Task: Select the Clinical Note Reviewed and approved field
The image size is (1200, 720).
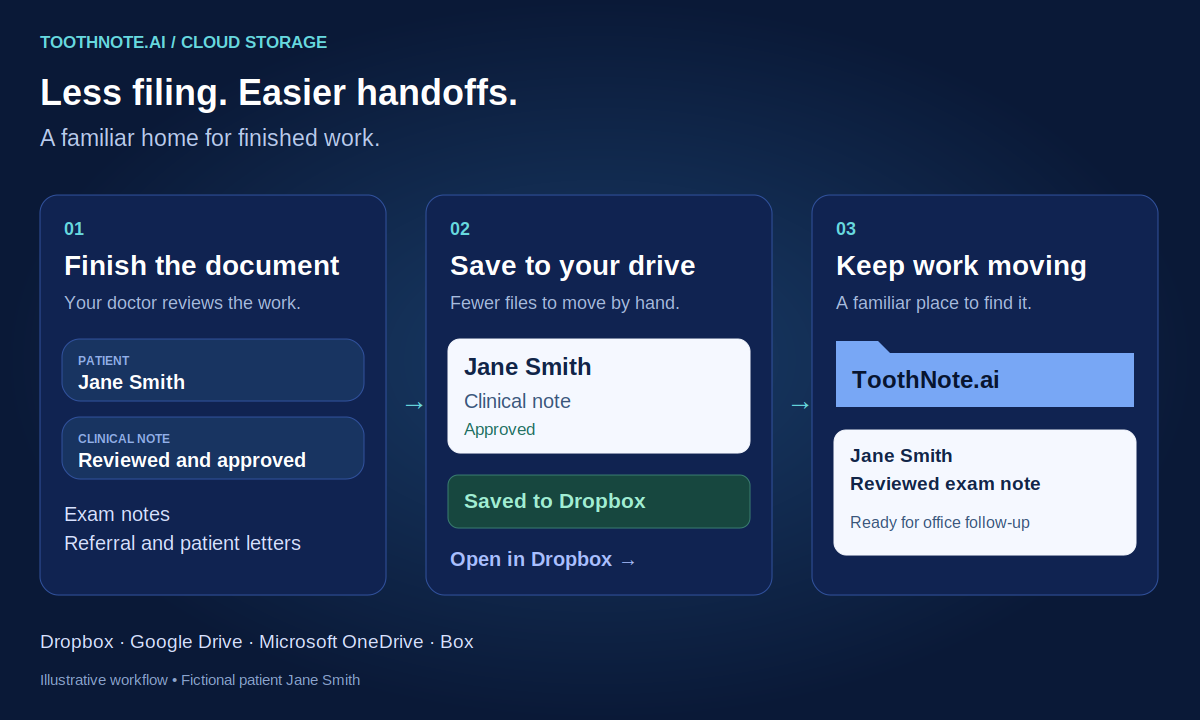Action: [x=213, y=448]
